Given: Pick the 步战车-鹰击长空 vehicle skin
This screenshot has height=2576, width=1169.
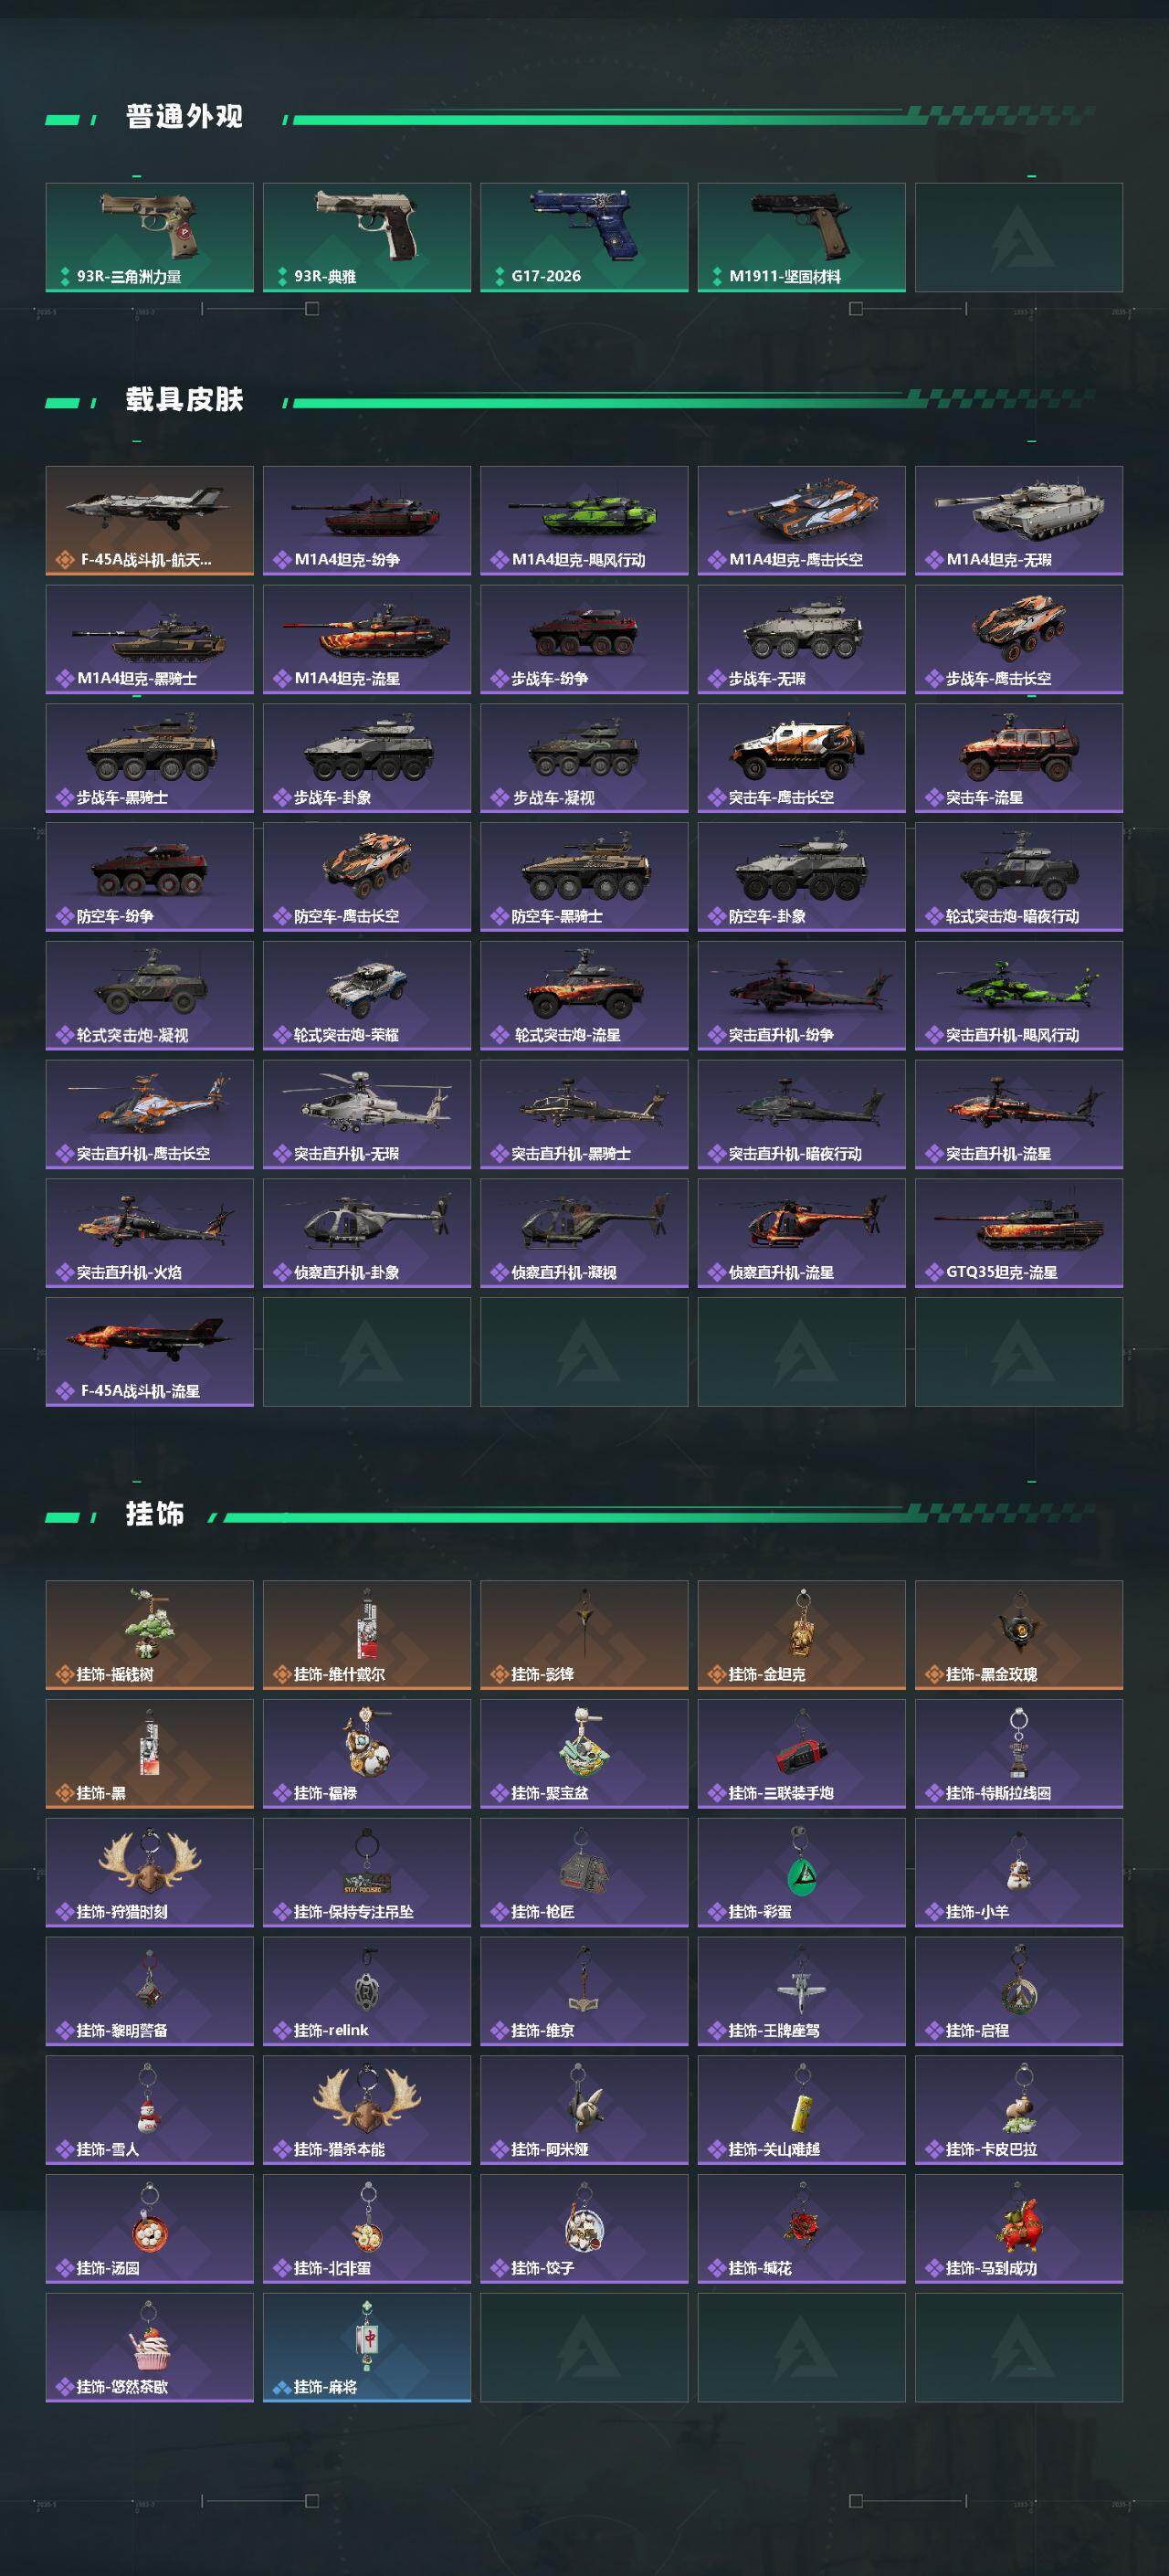Looking at the screenshot, I should coord(1019,639).
